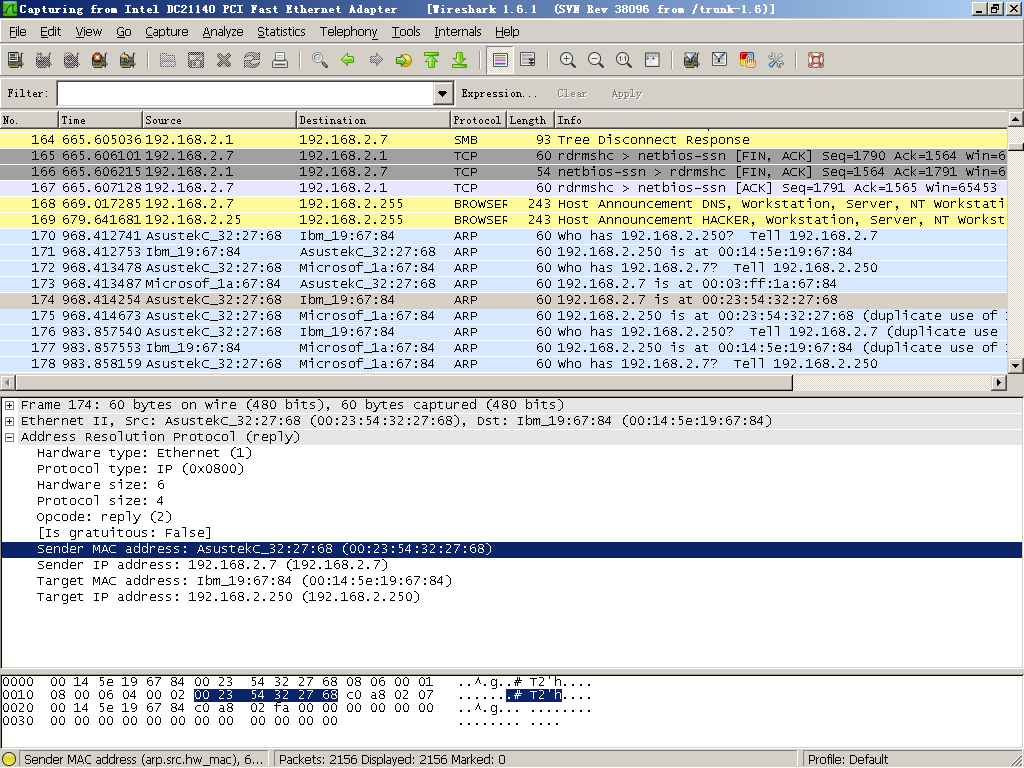
Task: Toggle packet list colorizing
Action: point(500,61)
